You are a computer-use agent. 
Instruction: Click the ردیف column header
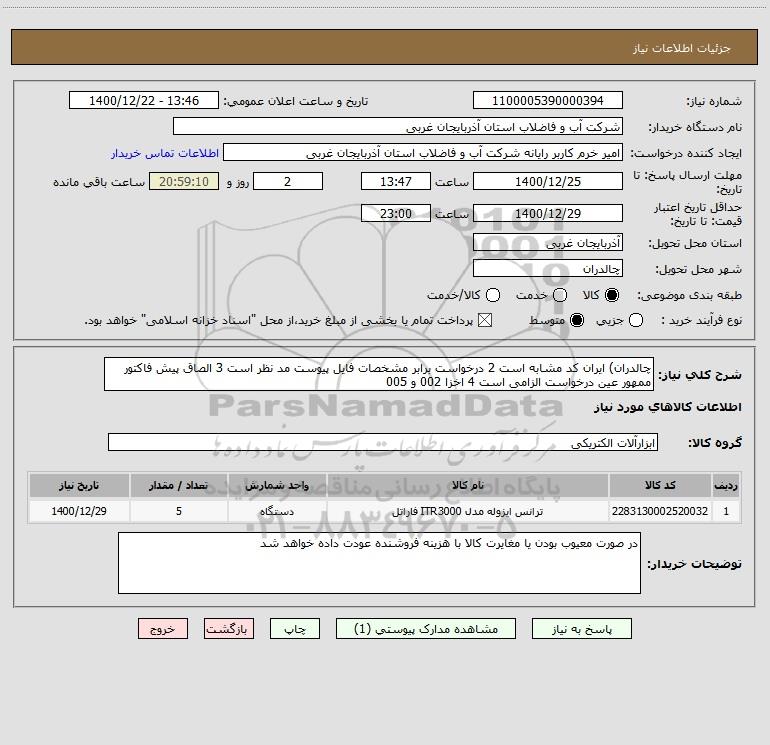click(x=726, y=485)
